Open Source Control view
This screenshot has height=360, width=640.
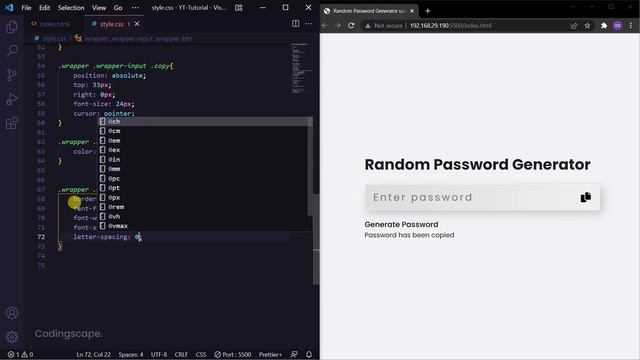click(x=12, y=75)
